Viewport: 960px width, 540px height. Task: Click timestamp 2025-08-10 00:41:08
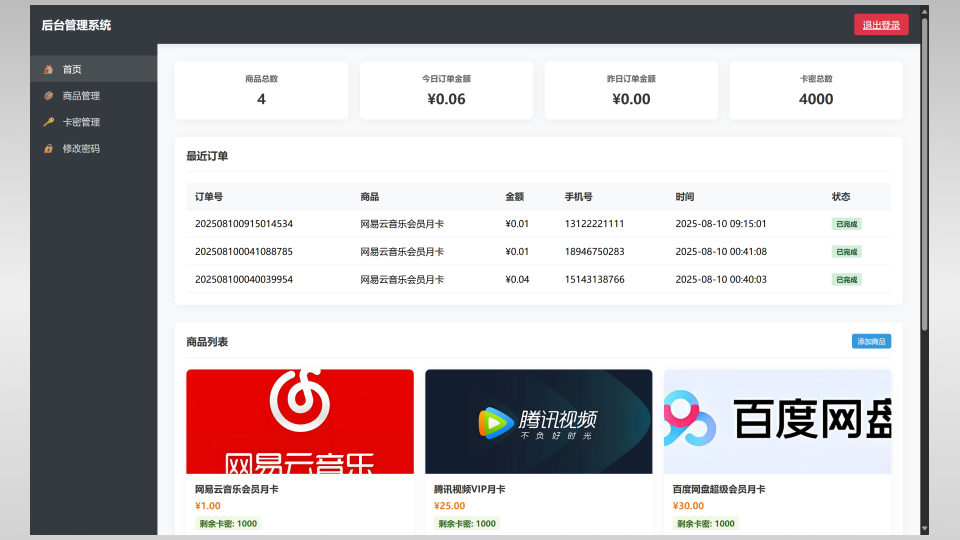tap(721, 251)
